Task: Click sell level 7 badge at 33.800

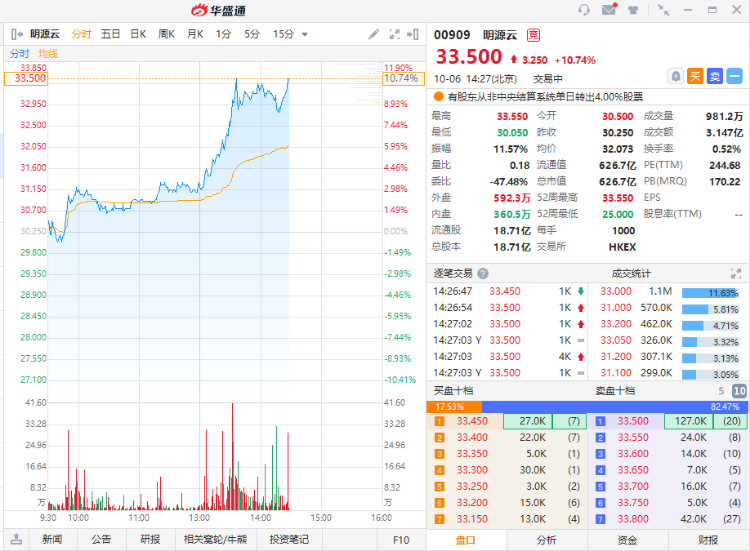Action: (600, 519)
